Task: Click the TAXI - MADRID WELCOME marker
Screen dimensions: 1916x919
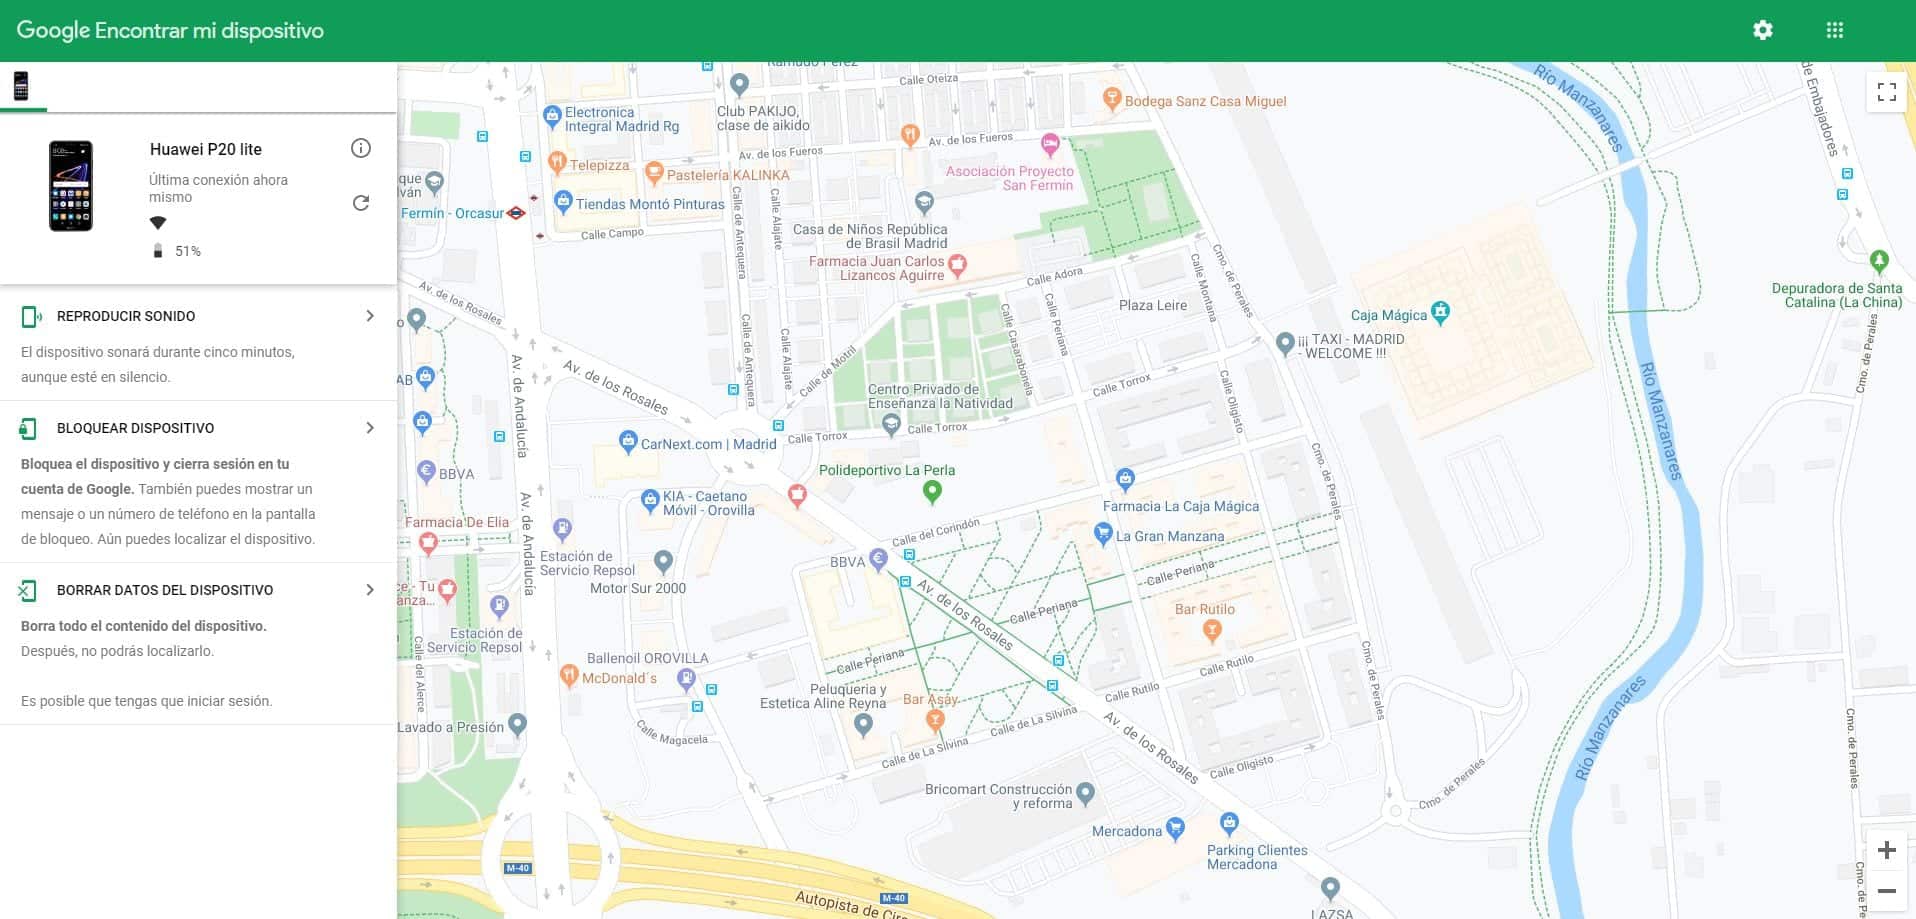Action: 1285,343
